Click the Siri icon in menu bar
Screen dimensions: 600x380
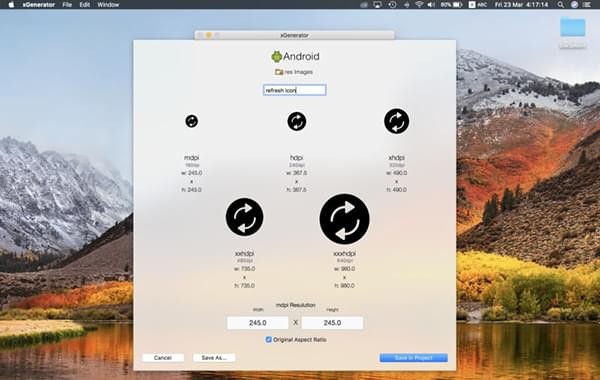tap(574, 5)
